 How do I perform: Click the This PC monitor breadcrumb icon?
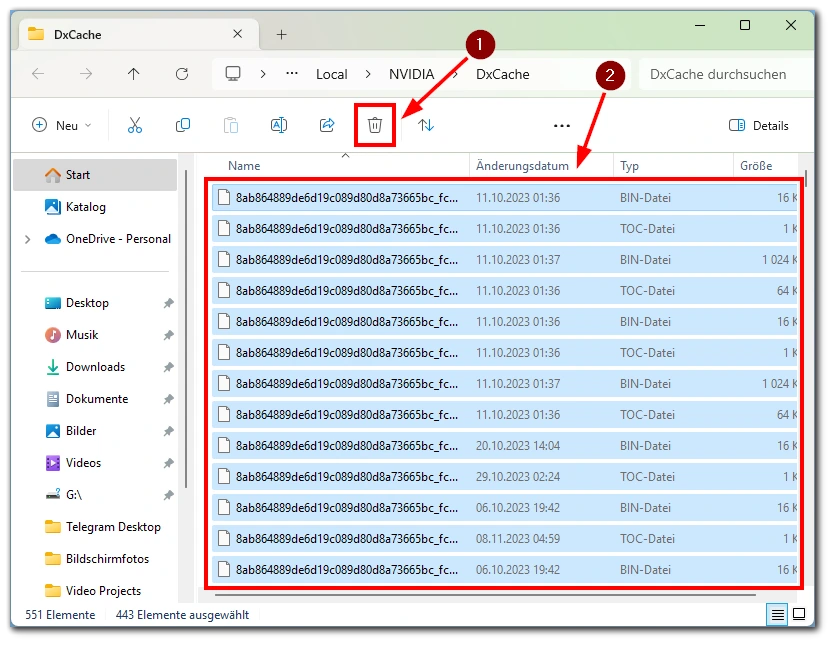[x=233, y=74]
